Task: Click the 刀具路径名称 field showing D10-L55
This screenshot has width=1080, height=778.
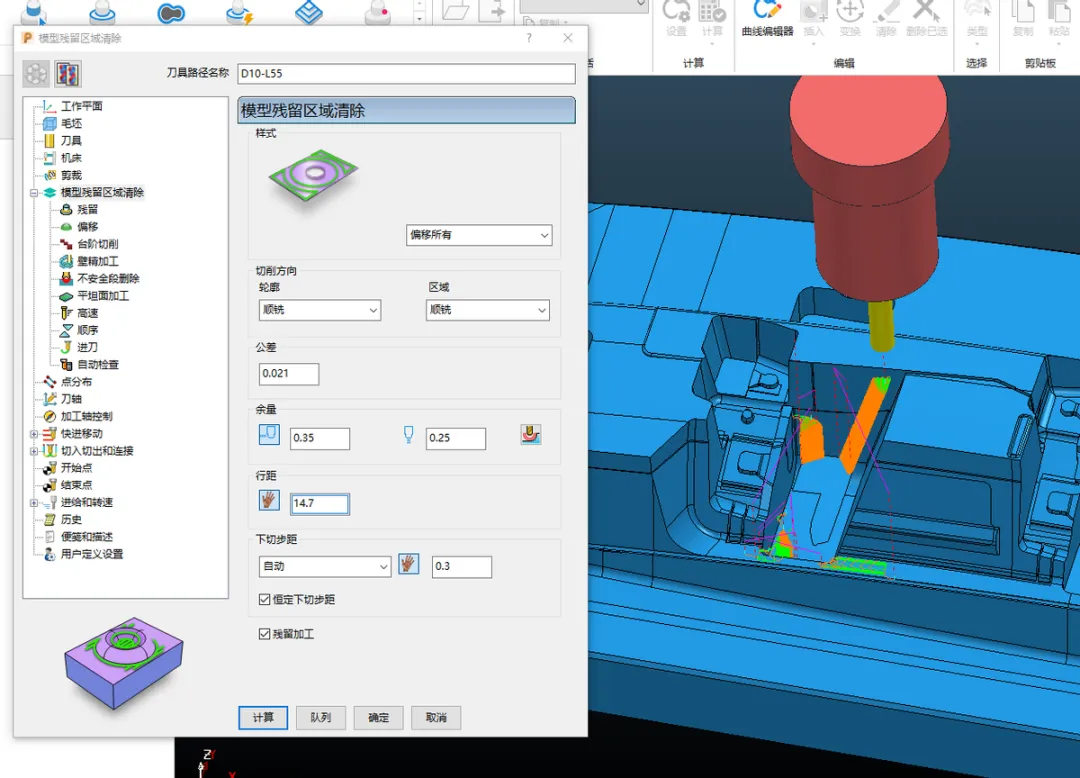Action: [406, 74]
